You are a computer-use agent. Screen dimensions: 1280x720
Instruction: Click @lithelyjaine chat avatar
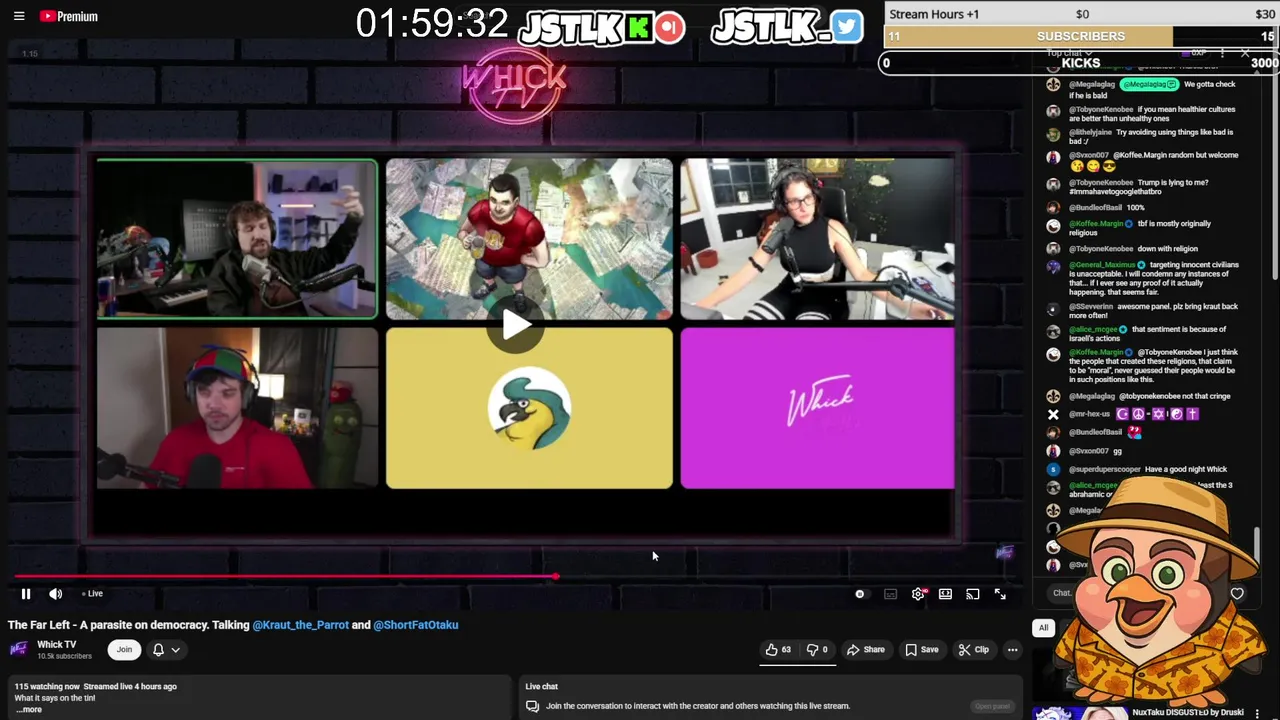click(x=1053, y=135)
